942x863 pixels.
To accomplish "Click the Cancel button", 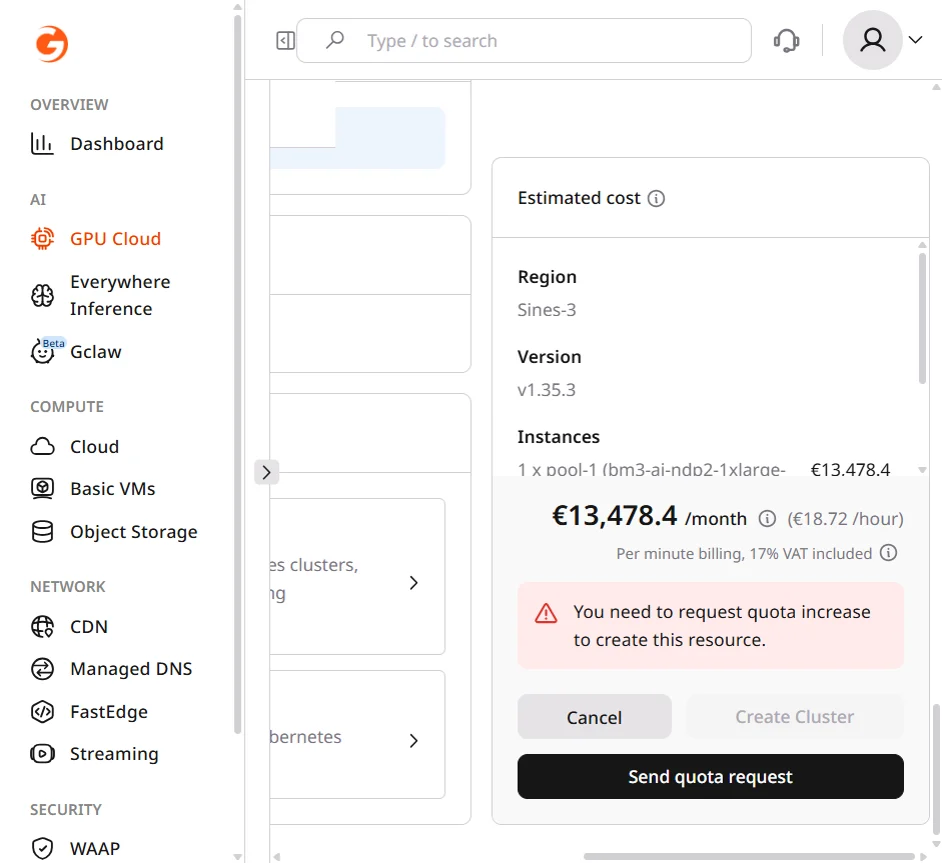I will click(x=594, y=717).
